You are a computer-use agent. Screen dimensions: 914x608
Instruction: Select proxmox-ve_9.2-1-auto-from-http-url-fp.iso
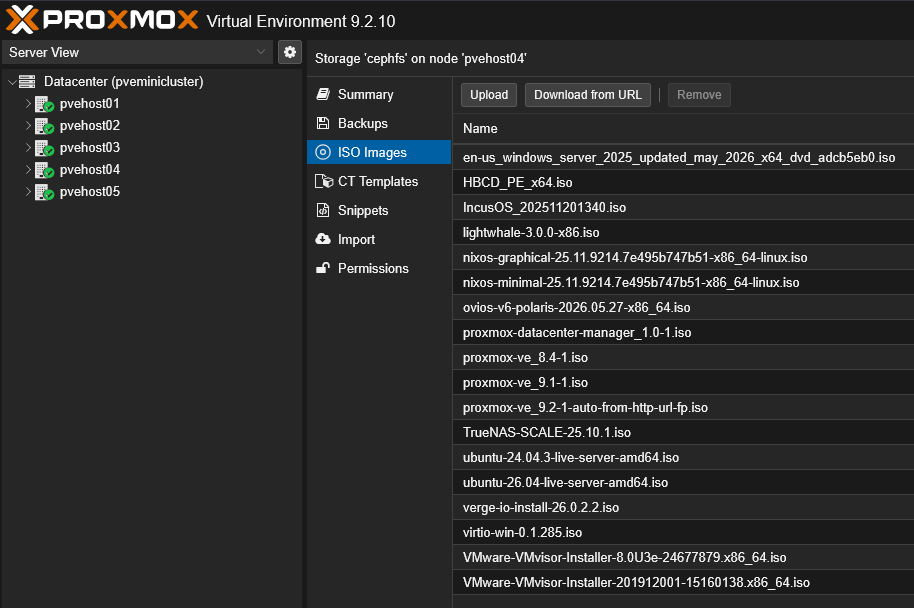tap(683, 407)
